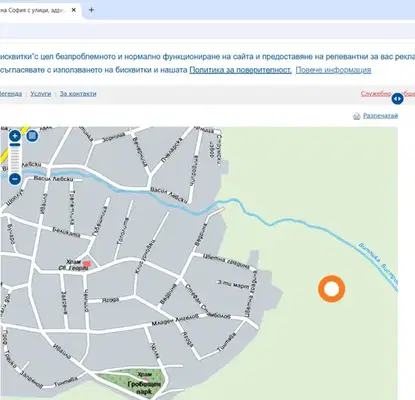Click the Белката street label
This screenshot has height=400, width=415.
(x=66, y=232)
